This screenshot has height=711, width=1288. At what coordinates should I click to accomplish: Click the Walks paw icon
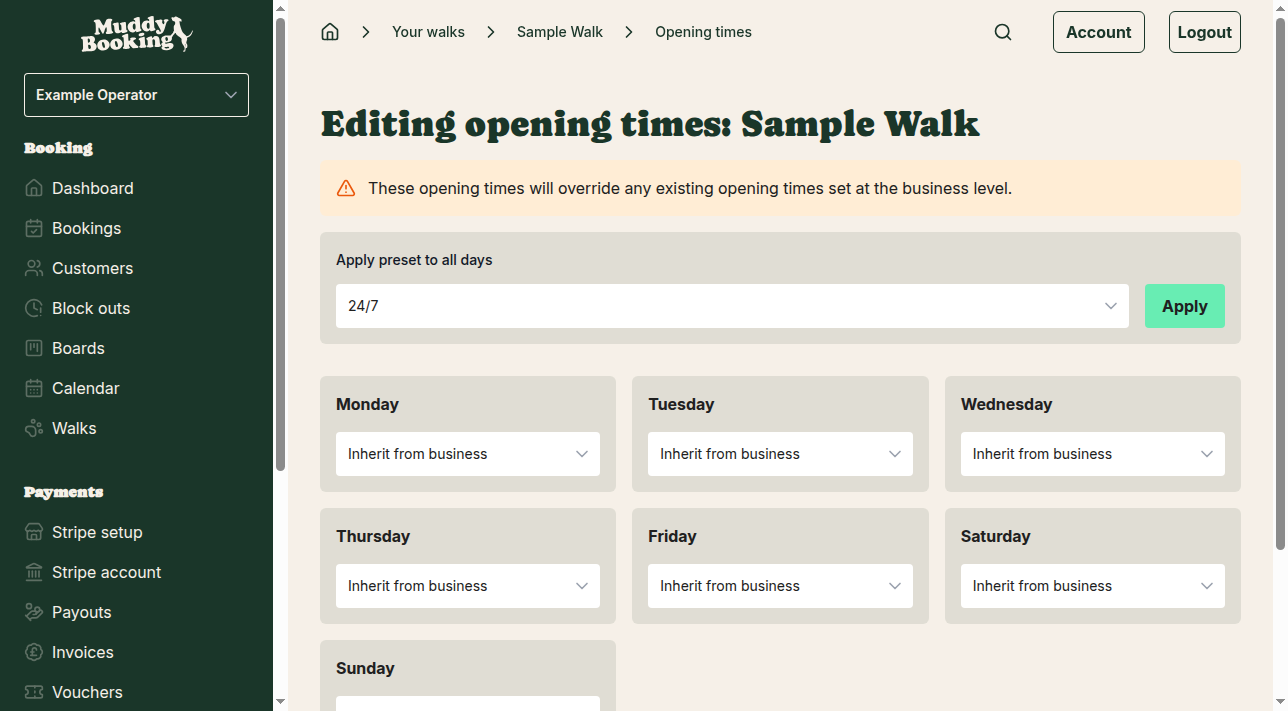point(34,428)
